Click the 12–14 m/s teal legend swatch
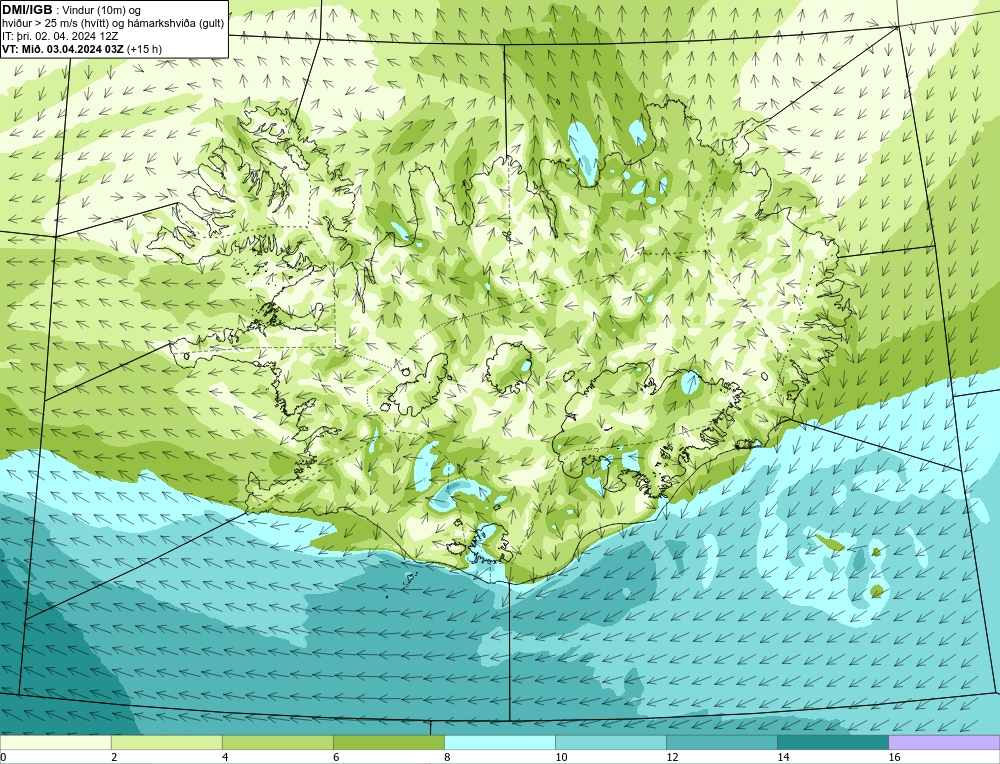The height and width of the screenshot is (764, 1000). click(721, 742)
